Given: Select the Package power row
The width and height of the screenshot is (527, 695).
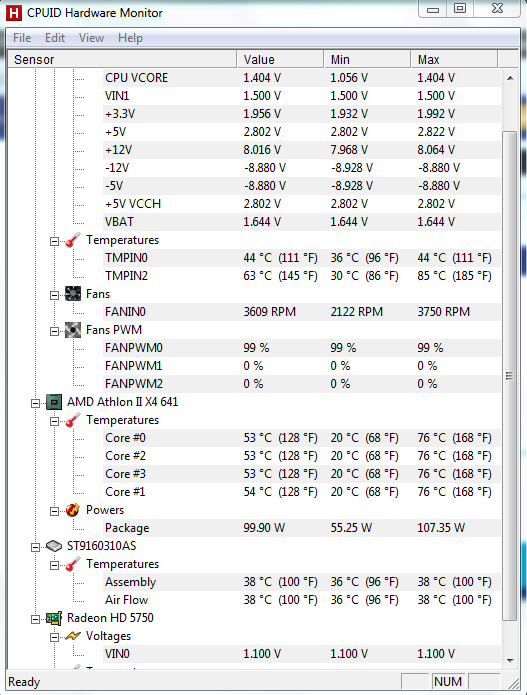Looking at the screenshot, I should (x=302, y=528).
